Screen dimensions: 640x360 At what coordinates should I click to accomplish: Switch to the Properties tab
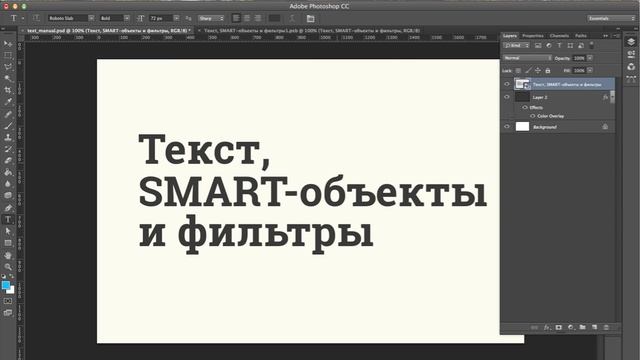pyautogui.click(x=533, y=36)
